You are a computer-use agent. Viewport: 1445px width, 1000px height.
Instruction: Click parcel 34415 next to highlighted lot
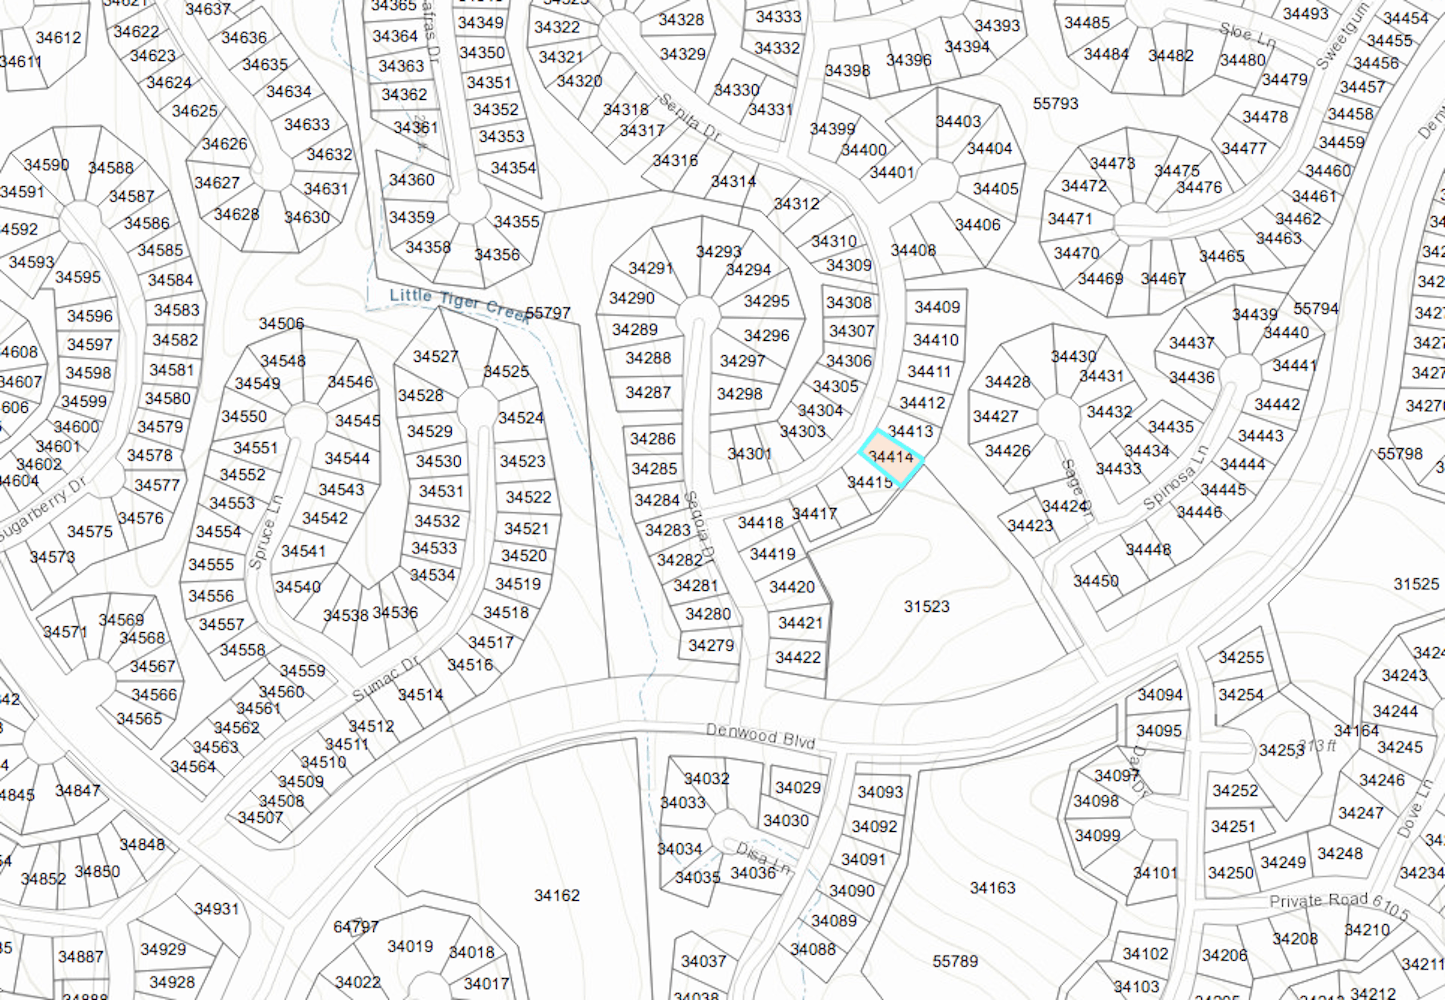[870, 482]
